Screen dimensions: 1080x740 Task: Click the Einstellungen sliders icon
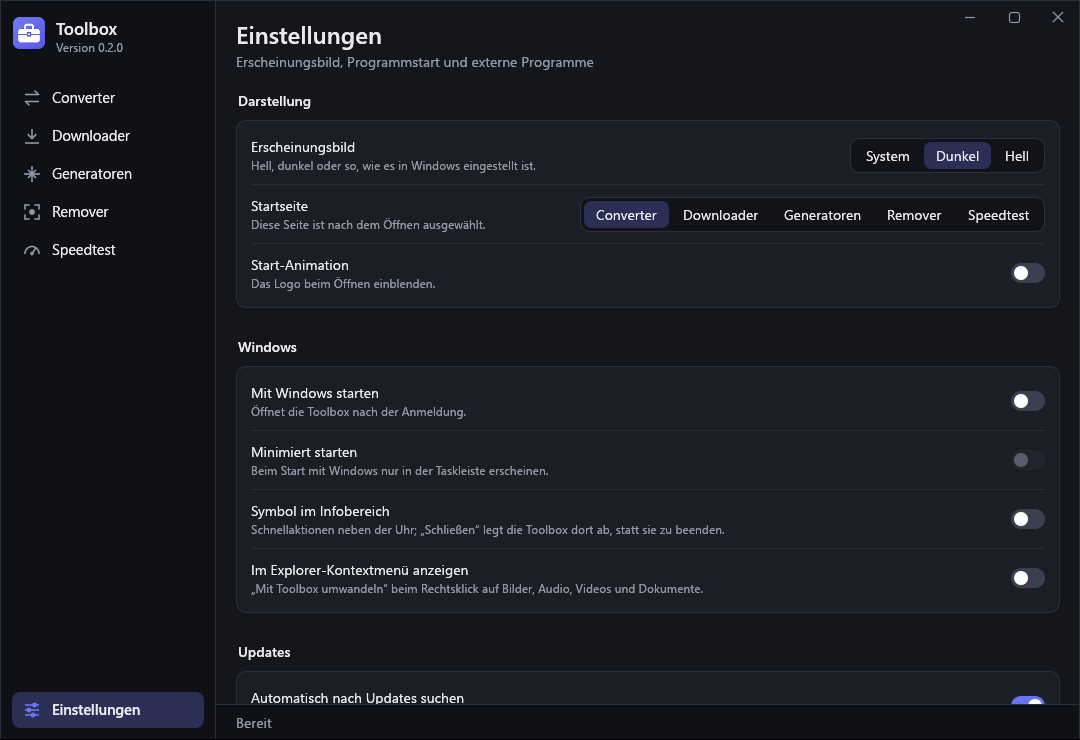32,710
